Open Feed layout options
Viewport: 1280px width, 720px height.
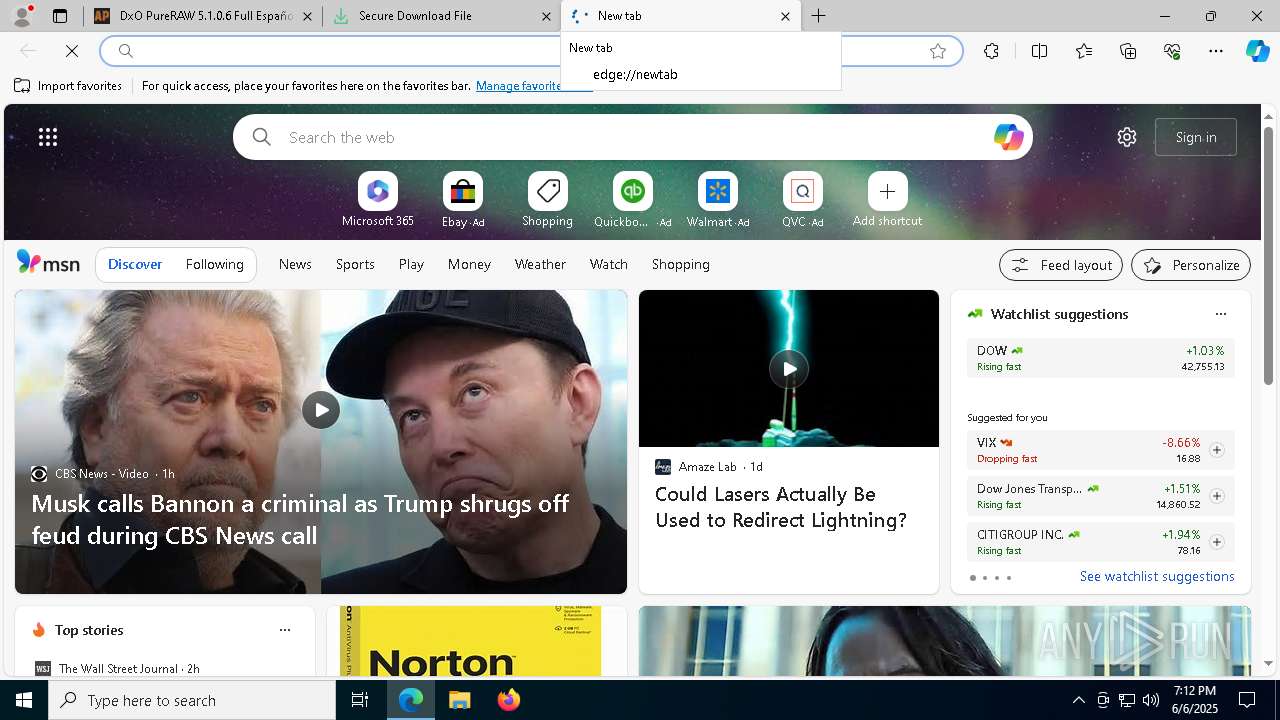[1061, 265]
